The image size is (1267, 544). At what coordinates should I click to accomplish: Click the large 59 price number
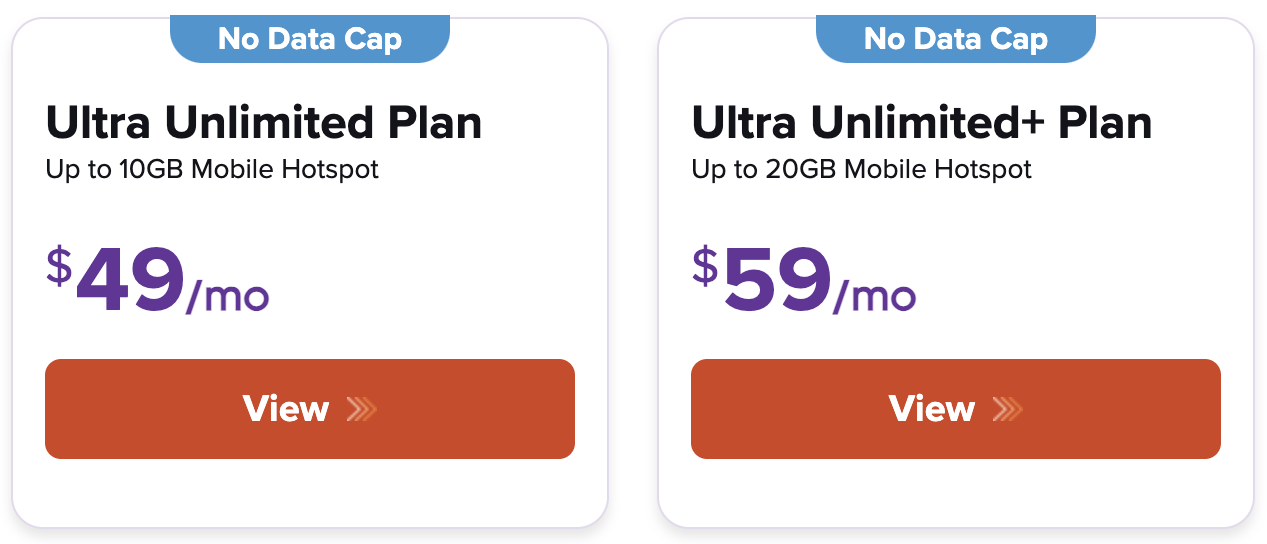tap(777, 281)
